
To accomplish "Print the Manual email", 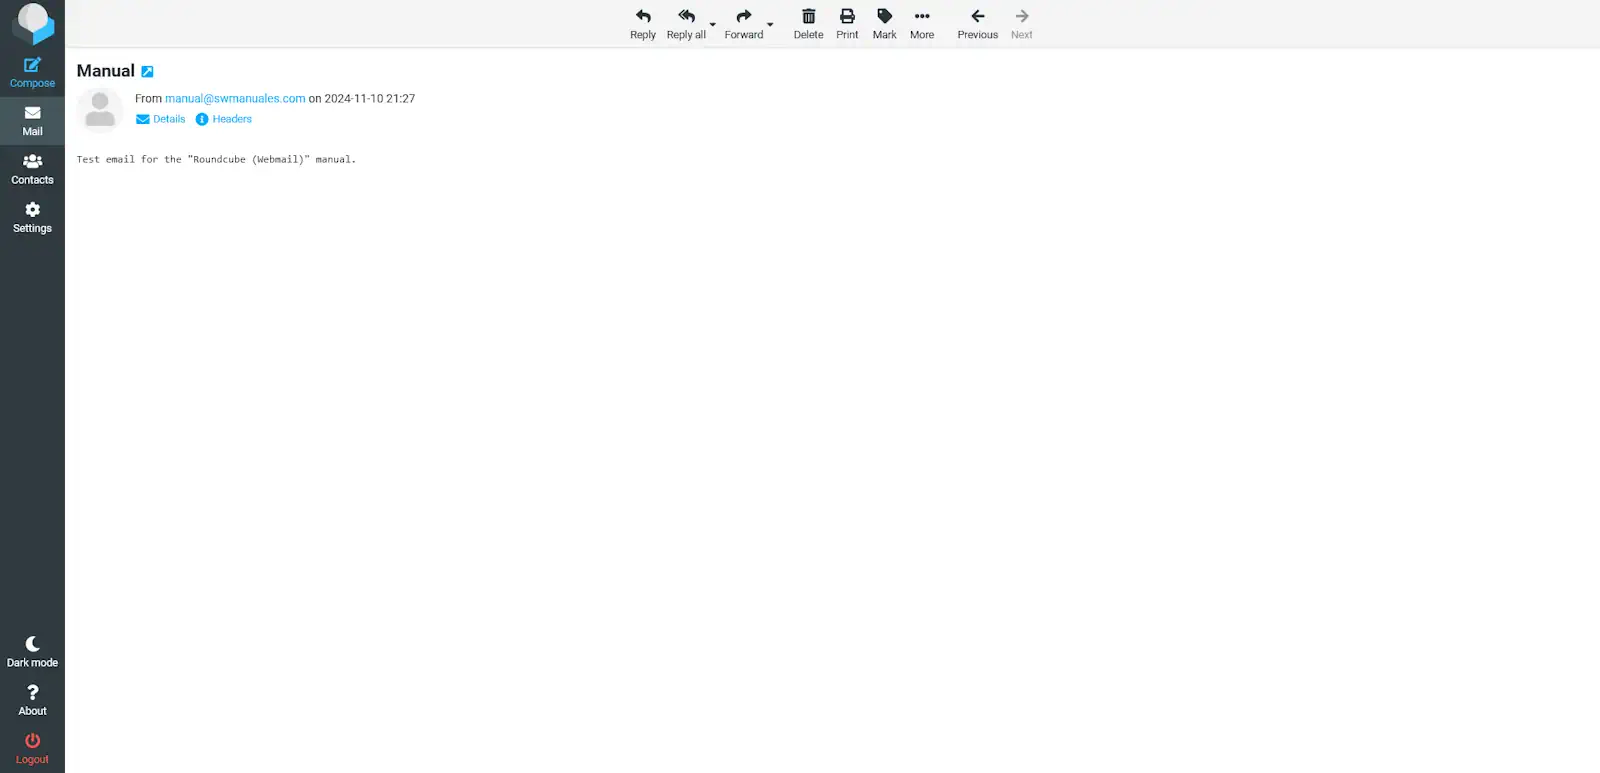I will coord(847,23).
